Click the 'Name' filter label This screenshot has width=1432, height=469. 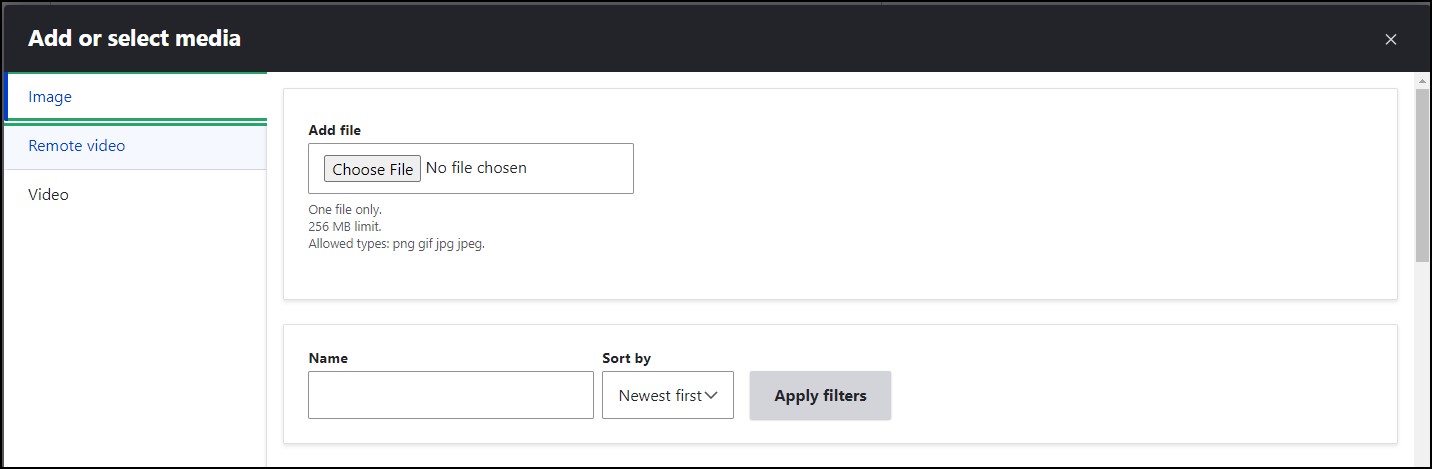coord(328,358)
